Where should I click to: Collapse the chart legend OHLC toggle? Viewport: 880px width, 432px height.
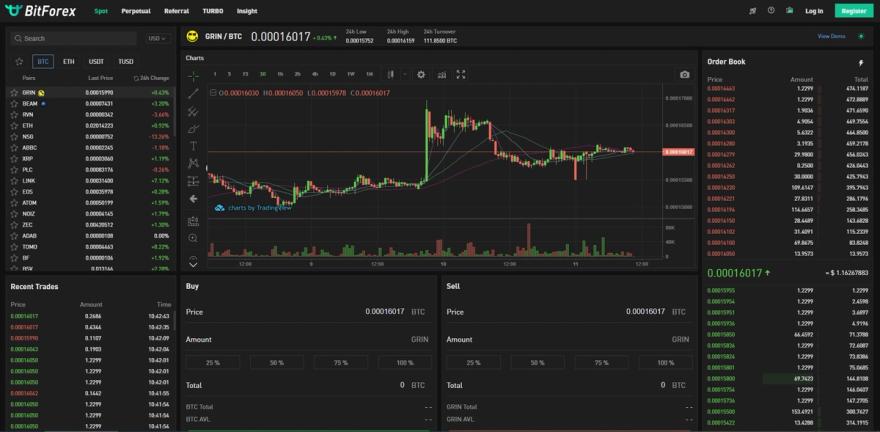[213, 93]
